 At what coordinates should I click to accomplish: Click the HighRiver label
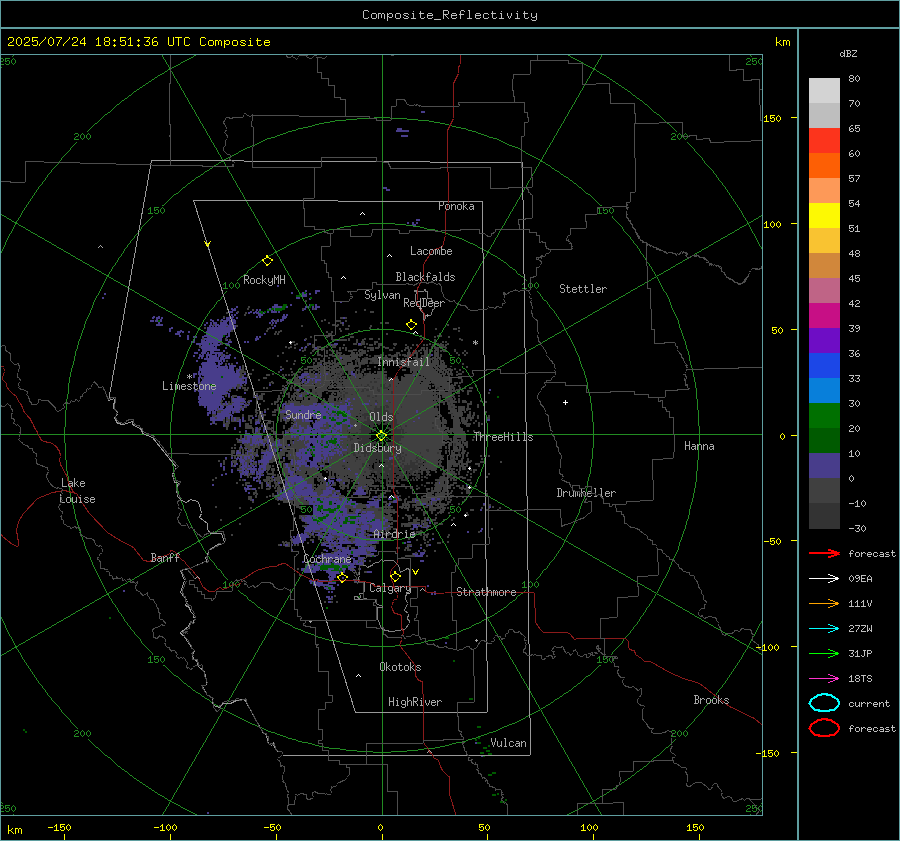pos(415,702)
